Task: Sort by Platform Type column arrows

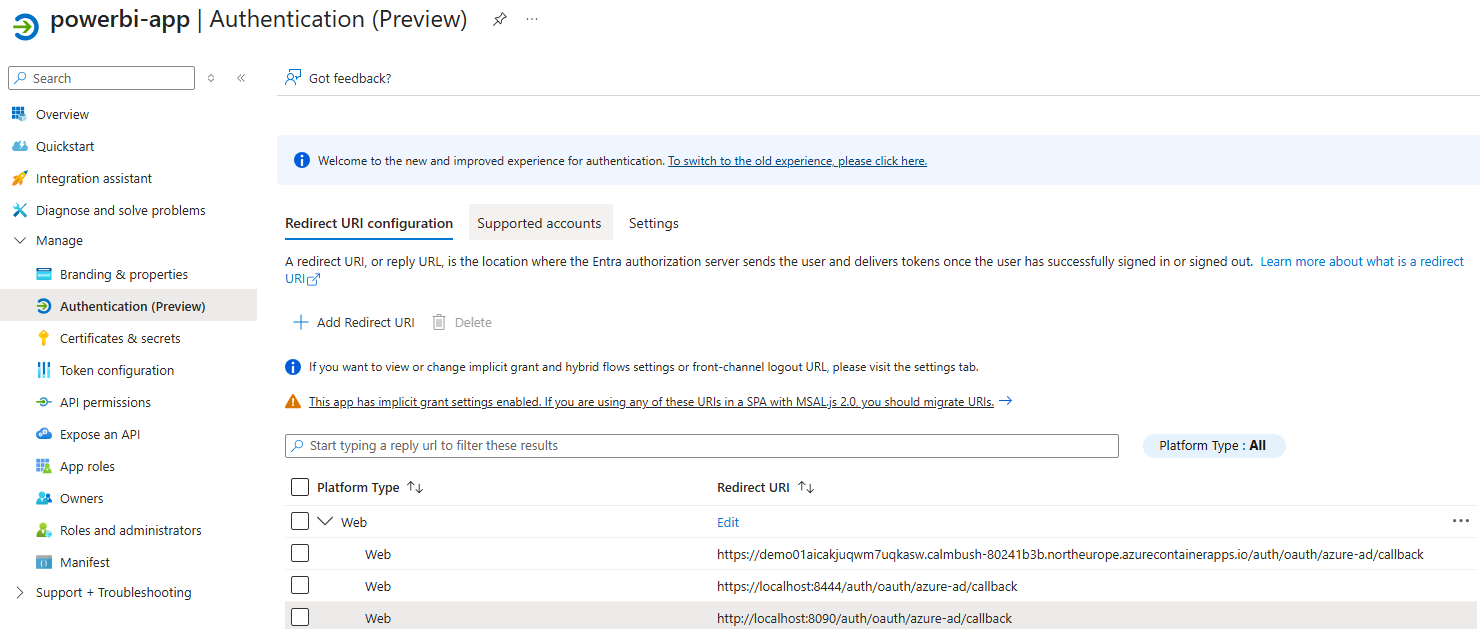Action: point(415,487)
